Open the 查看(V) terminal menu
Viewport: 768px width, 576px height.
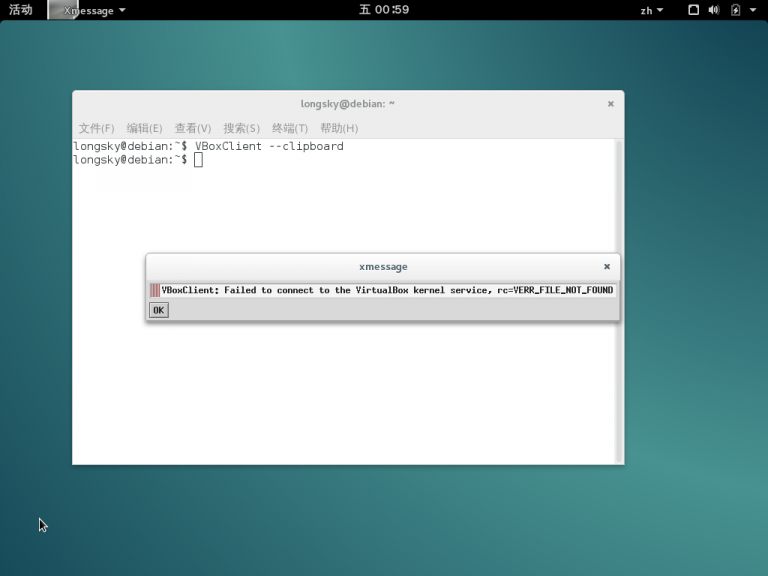[192, 128]
